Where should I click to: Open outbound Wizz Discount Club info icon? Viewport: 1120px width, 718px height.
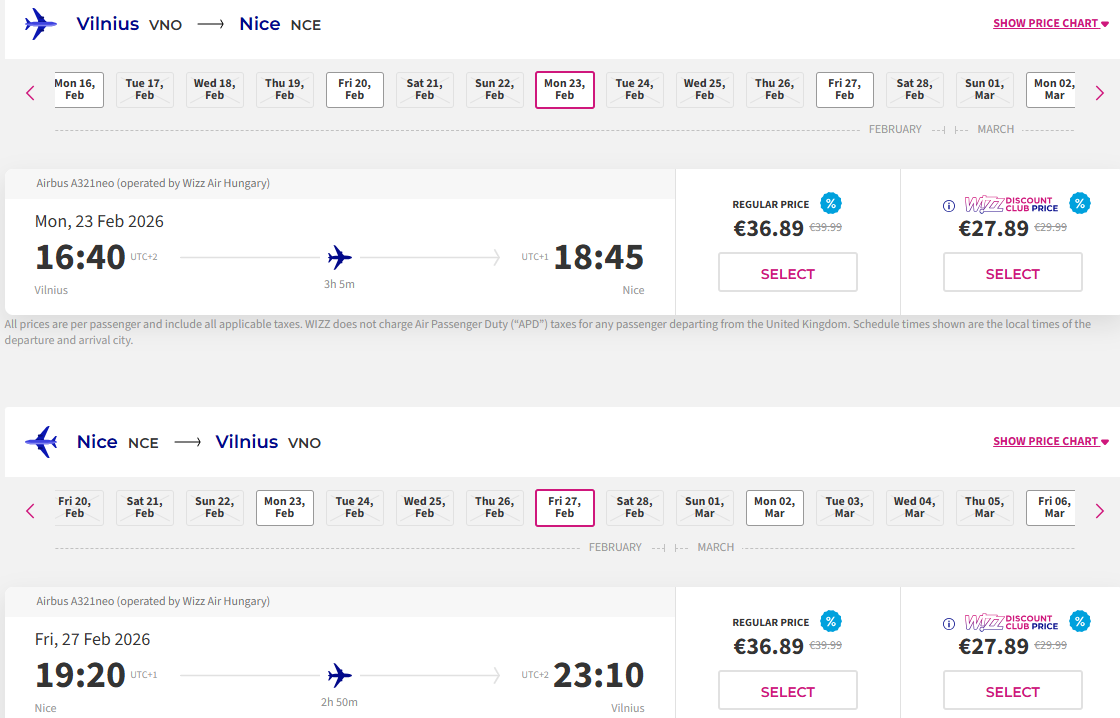point(949,206)
